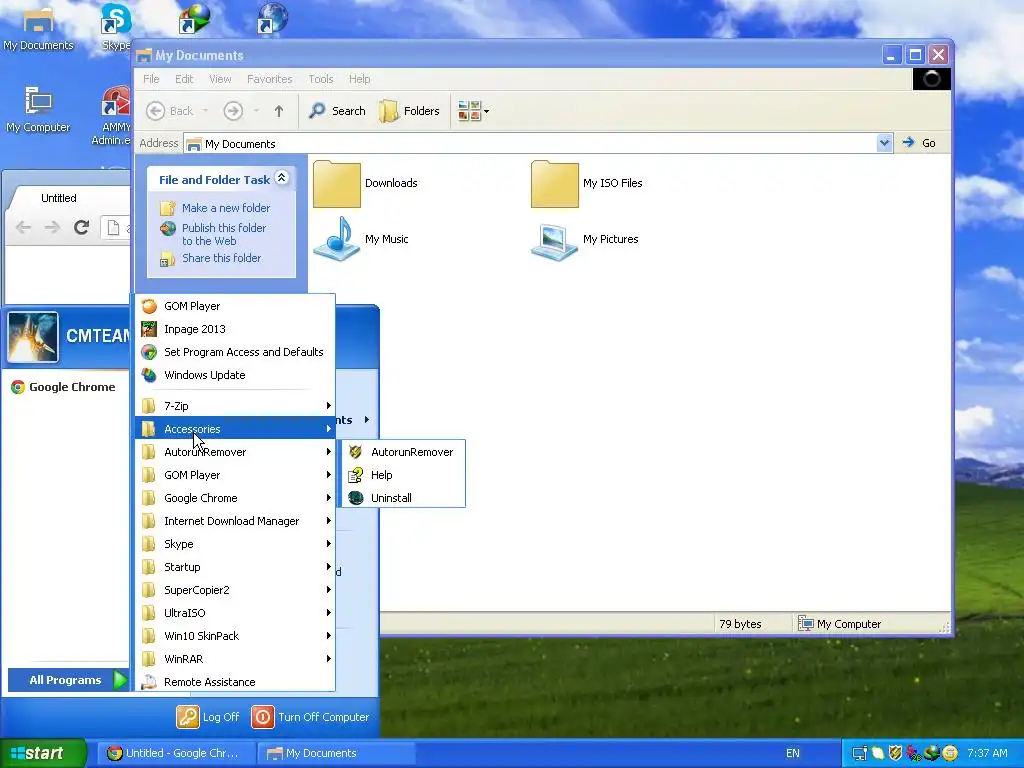Image resolution: width=1024 pixels, height=768 pixels.
Task: Expand the Accessories program folder
Action: coord(235,428)
